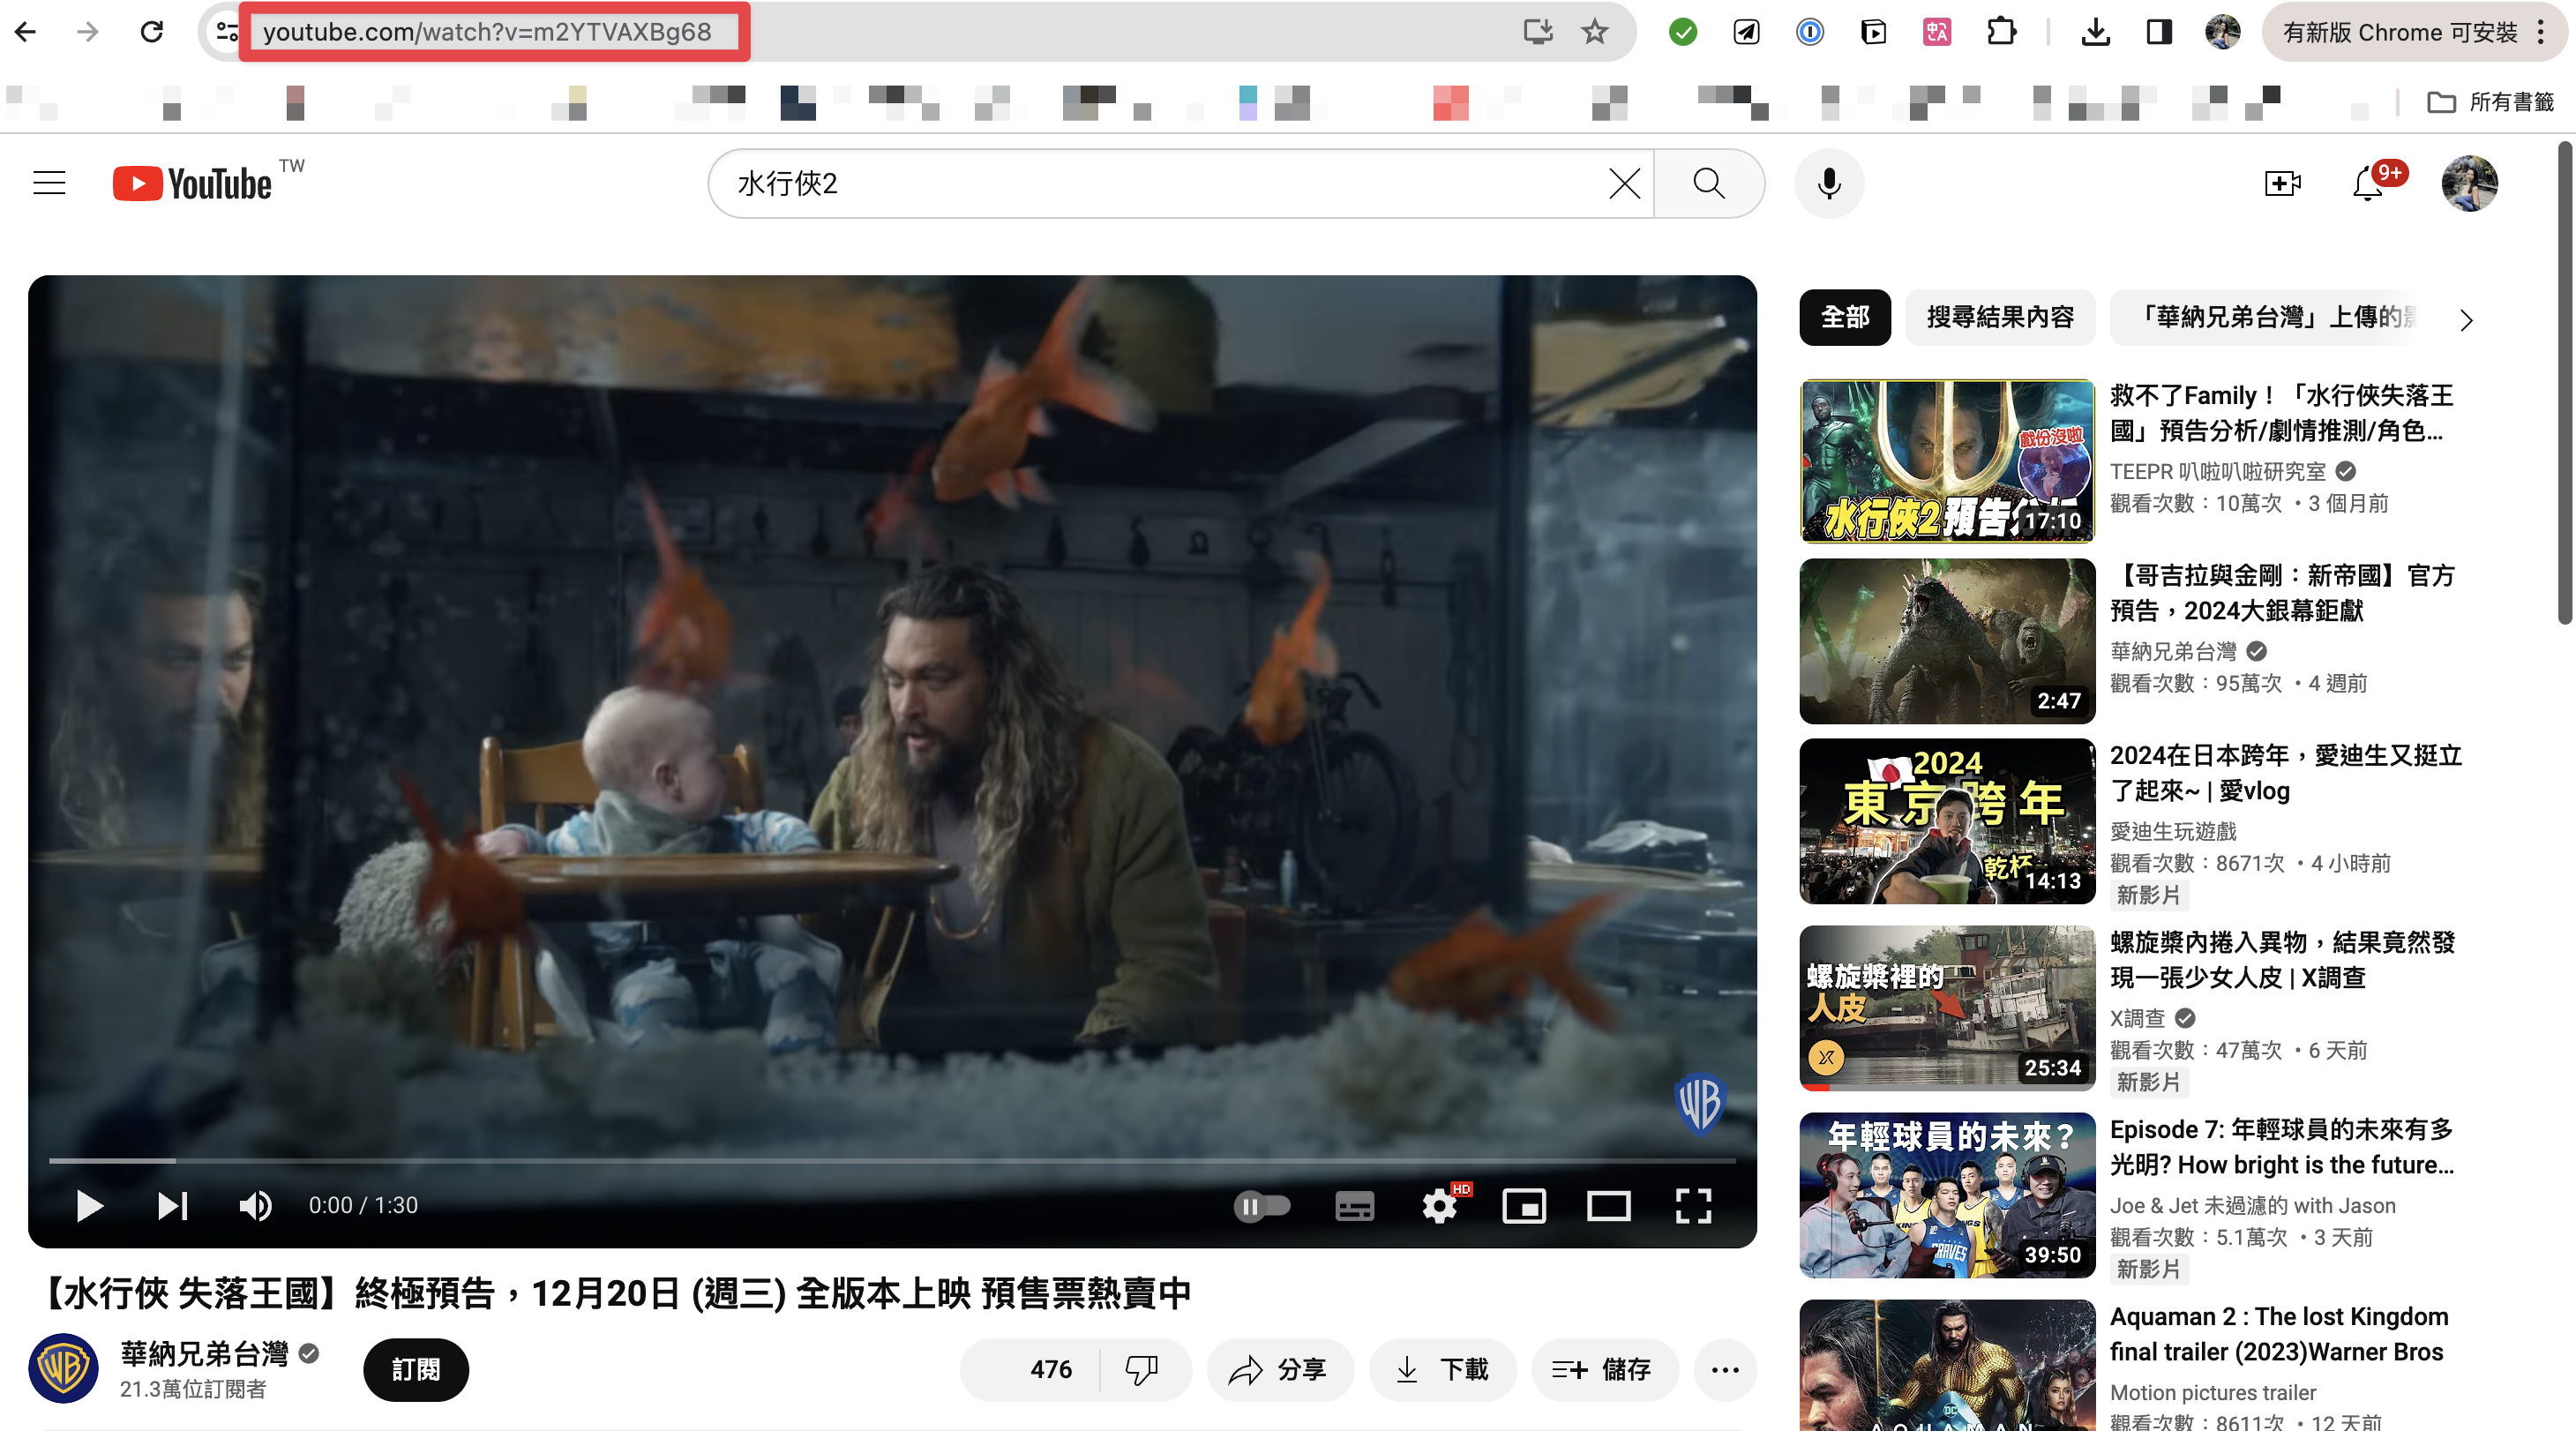The width and height of the screenshot is (2576, 1431).
Task: Toggle subtitles closed captions button
Action: [x=1354, y=1206]
